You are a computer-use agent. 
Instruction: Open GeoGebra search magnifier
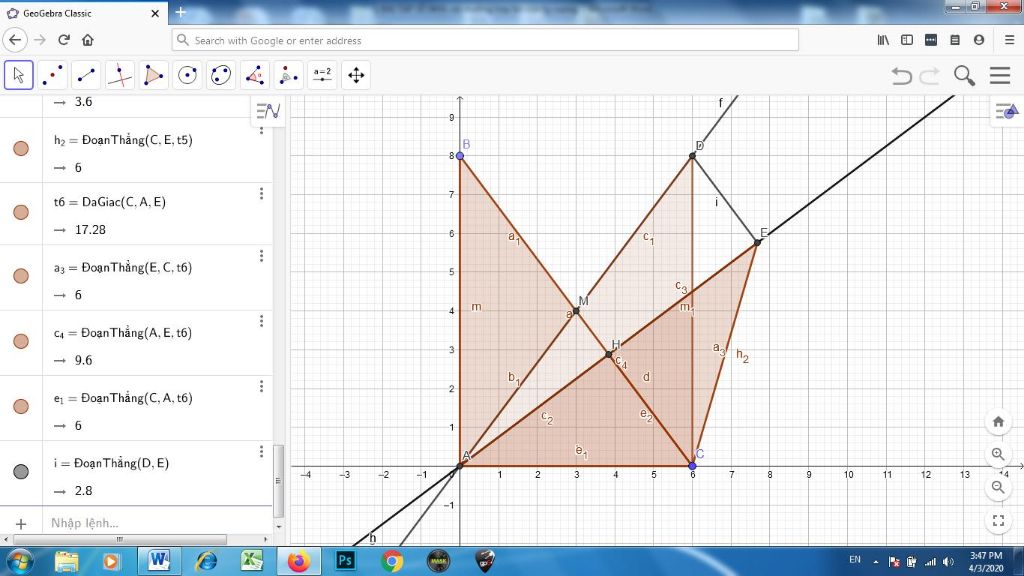964,76
